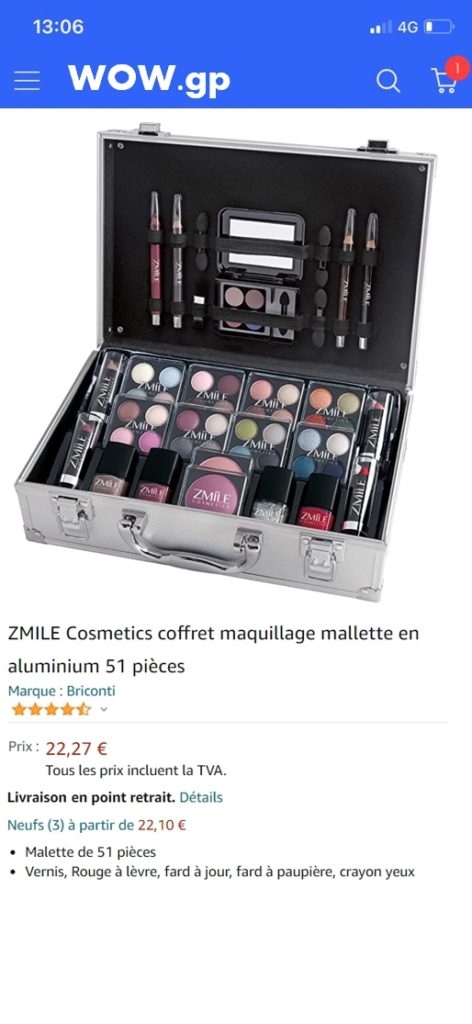Go to the WOW.gp home logo

tap(149, 80)
